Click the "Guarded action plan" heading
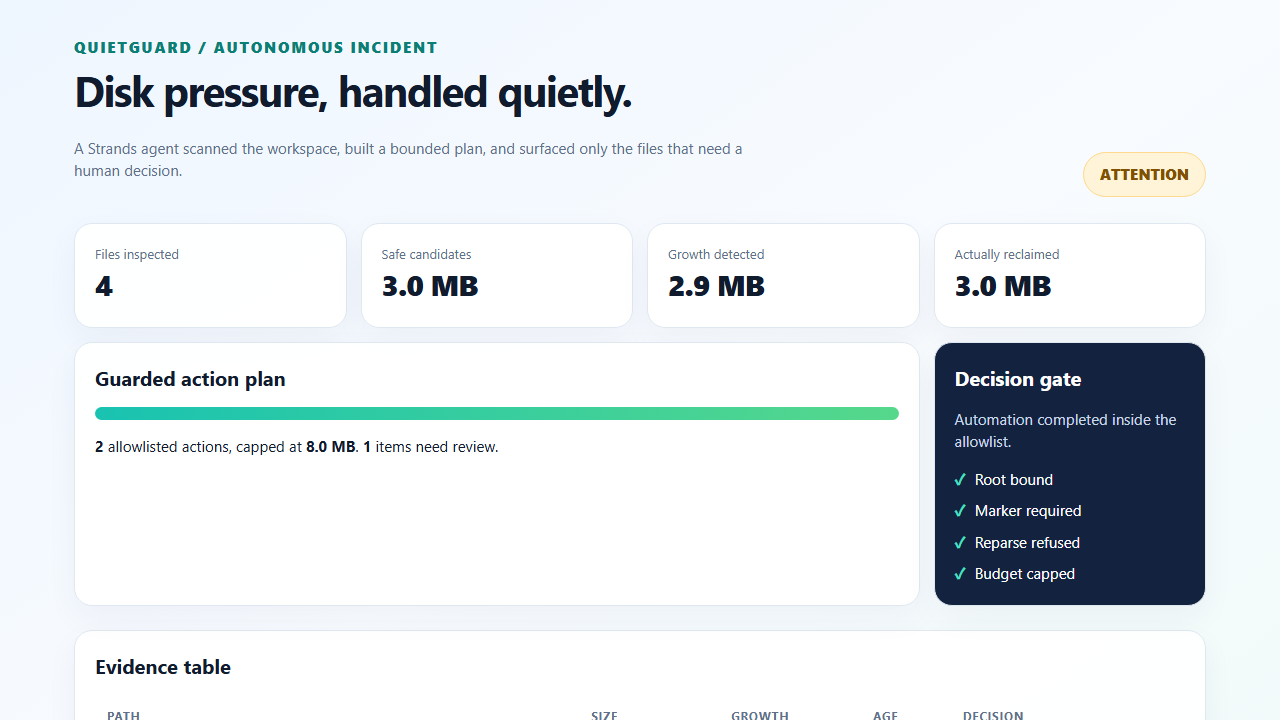 pos(190,380)
